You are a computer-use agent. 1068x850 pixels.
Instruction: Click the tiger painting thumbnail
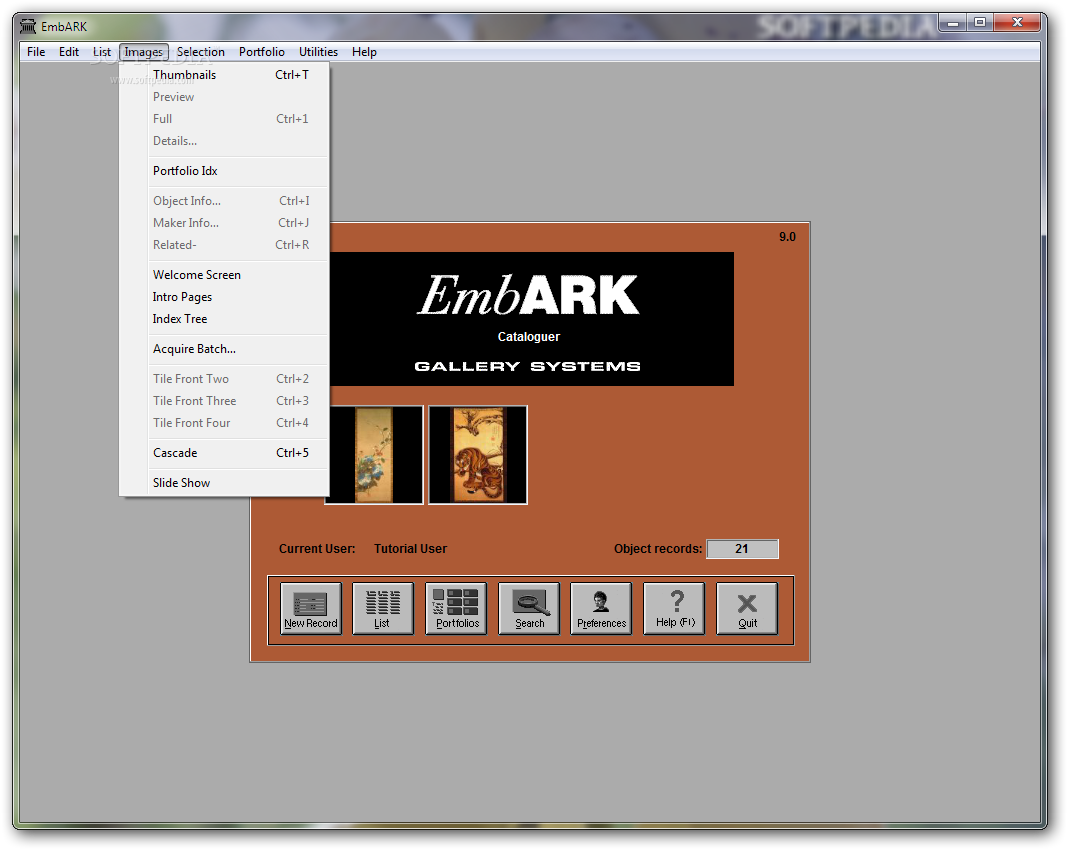click(x=478, y=455)
